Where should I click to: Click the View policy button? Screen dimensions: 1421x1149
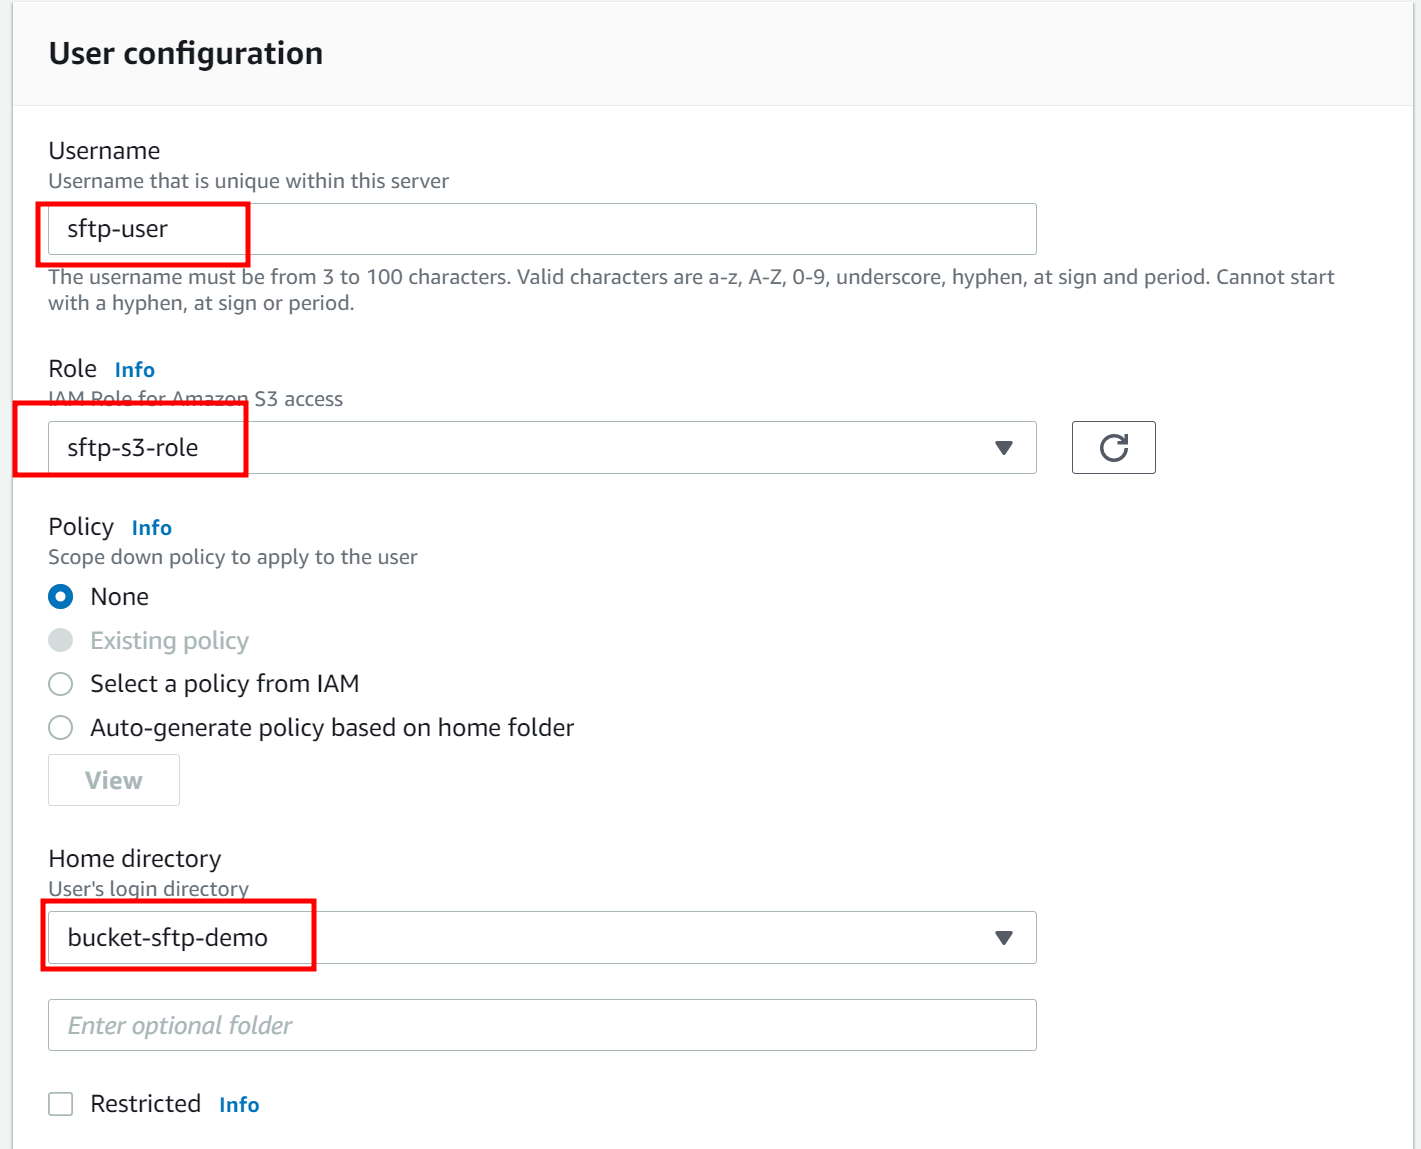[x=114, y=780]
